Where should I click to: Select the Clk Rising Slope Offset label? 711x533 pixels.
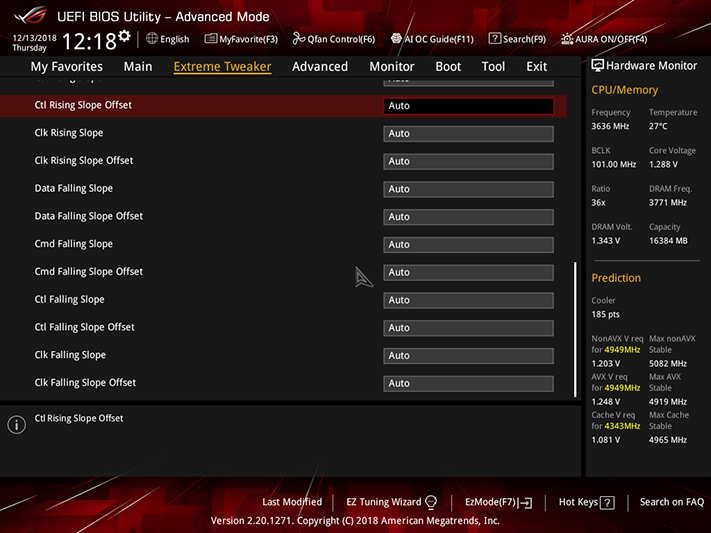84,161
